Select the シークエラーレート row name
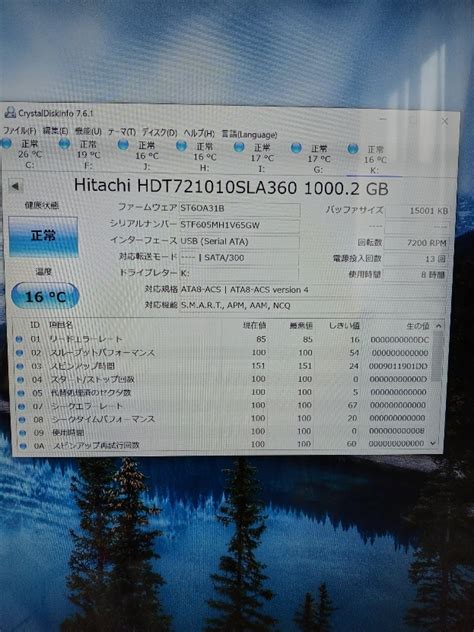This screenshot has width=474, height=632. tap(87, 406)
